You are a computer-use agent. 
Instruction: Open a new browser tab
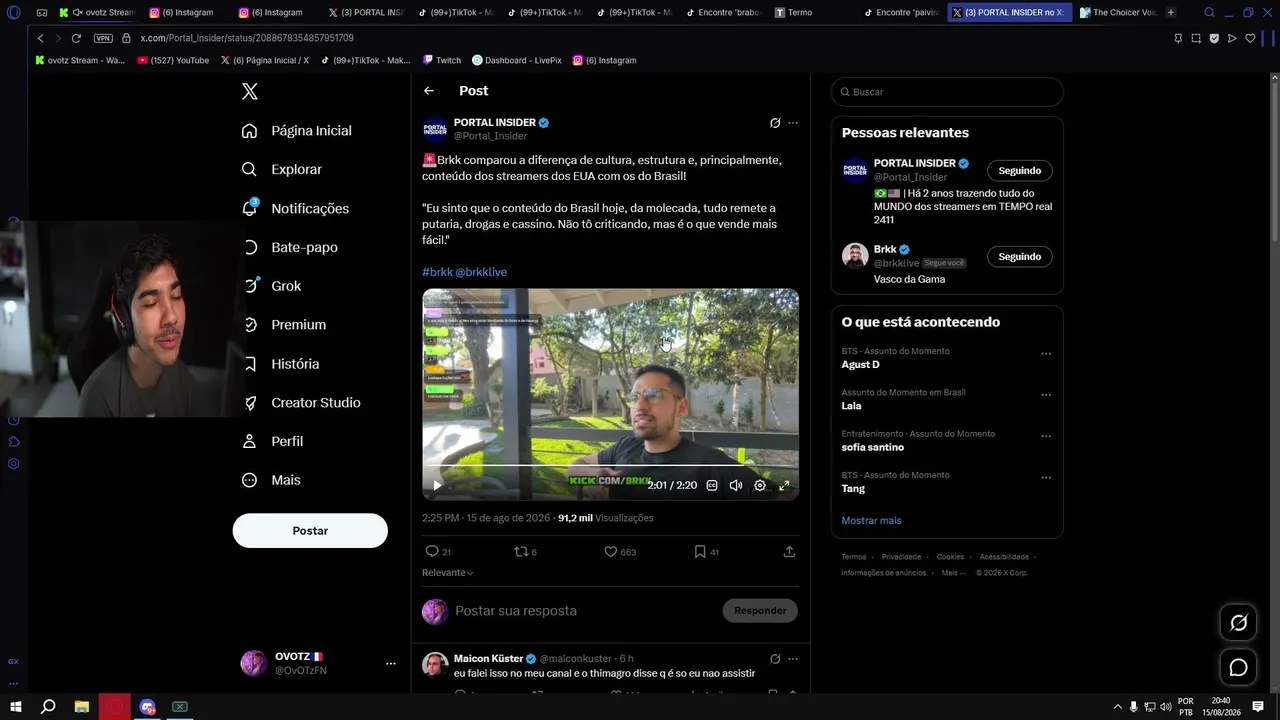tap(1171, 13)
